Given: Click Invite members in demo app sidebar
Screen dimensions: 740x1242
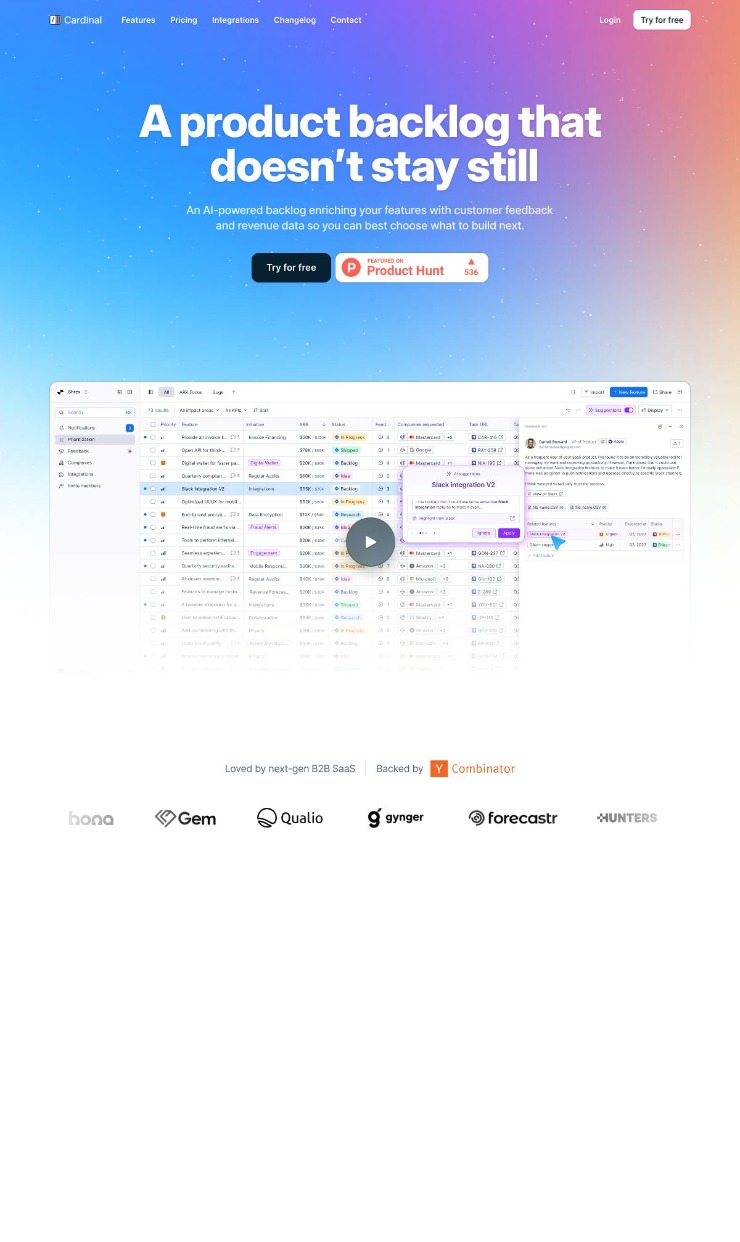Looking at the screenshot, I should click(95, 486).
